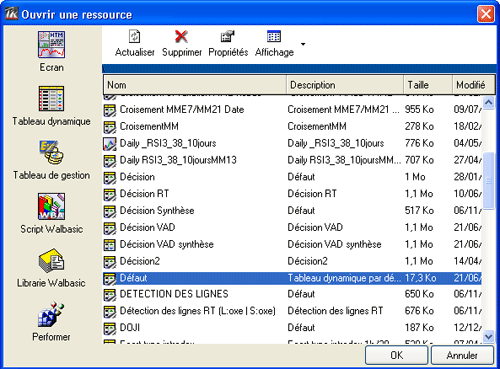The image size is (500, 369).
Task: Click icon beside the Décision row
Action: 110,177
